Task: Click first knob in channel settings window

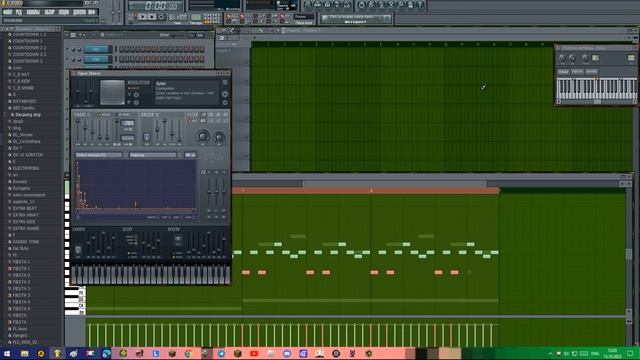Action: click(x=562, y=58)
